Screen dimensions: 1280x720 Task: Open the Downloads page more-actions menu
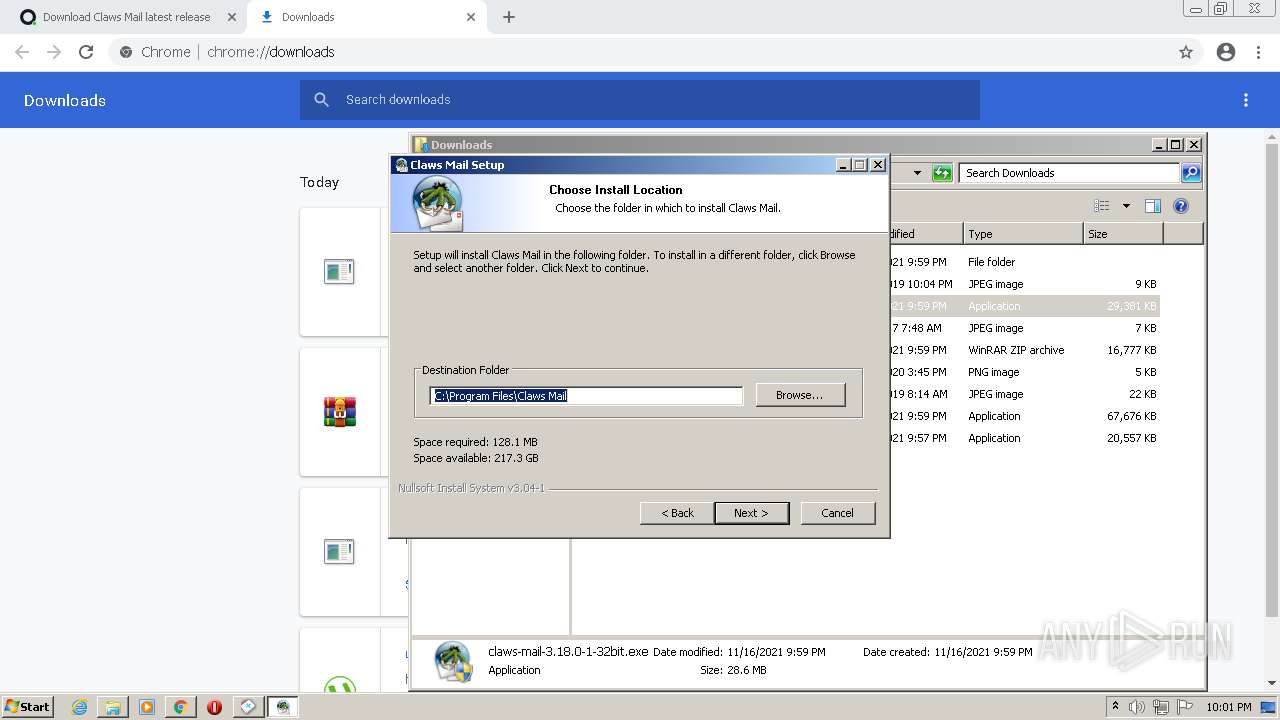[x=1246, y=100]
